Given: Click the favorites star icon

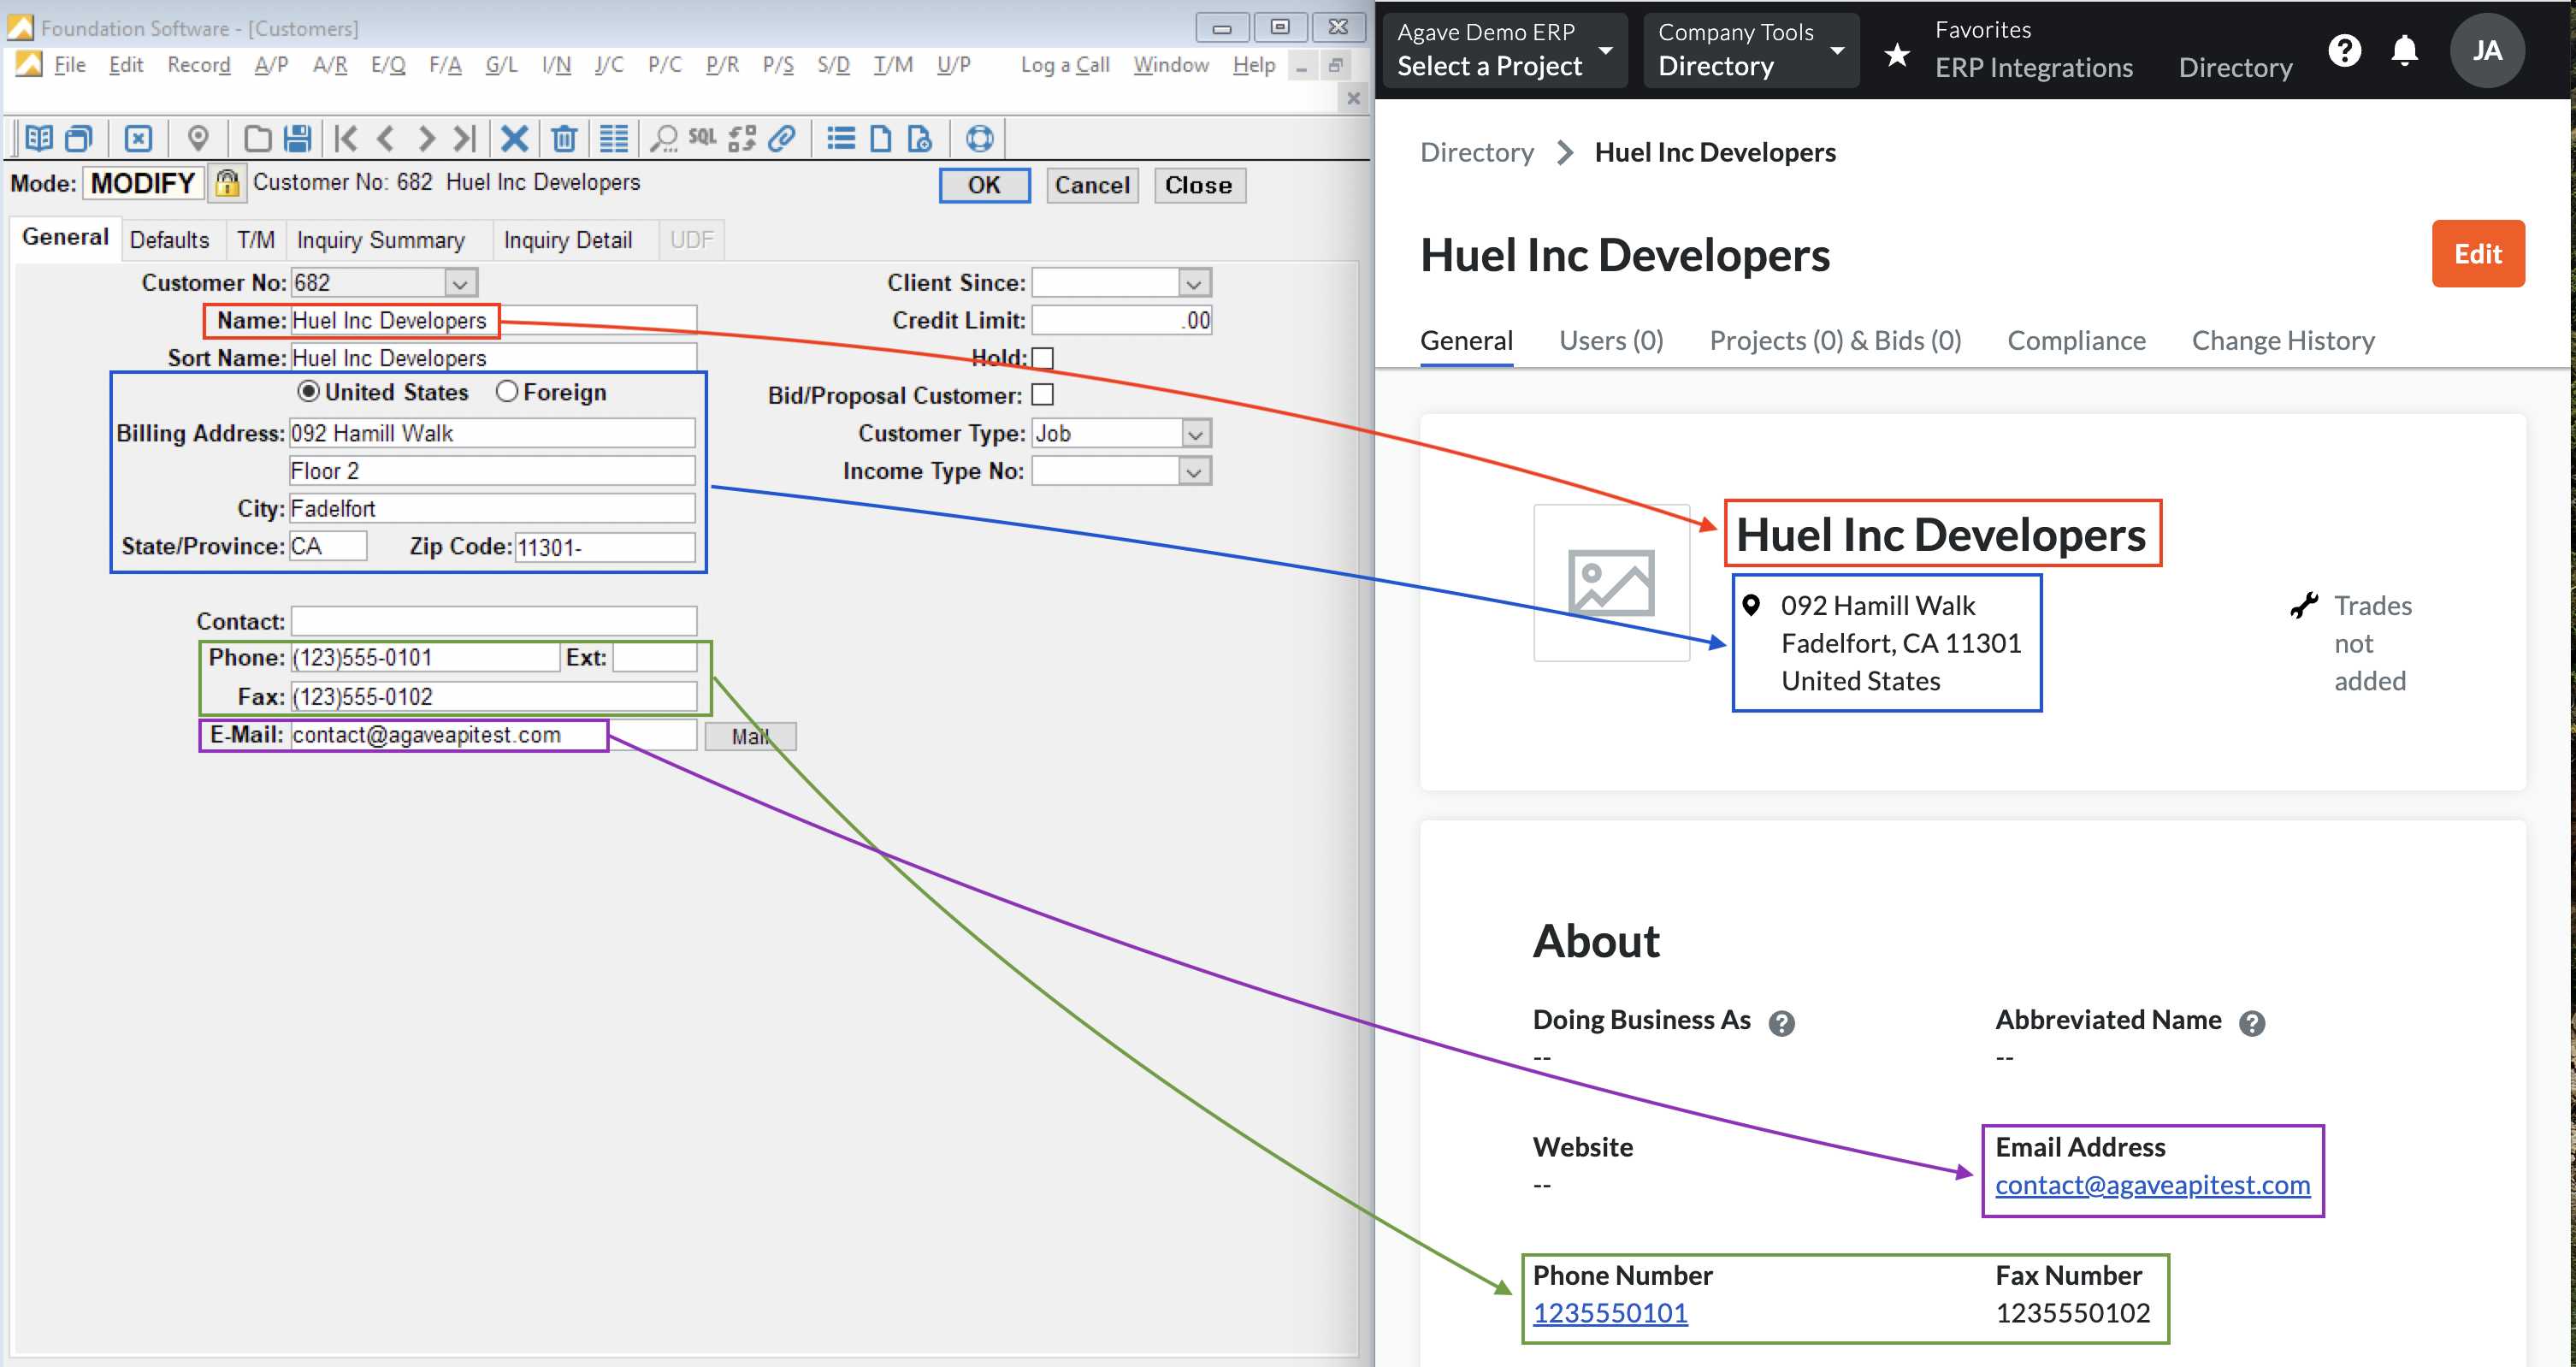Looking at the screenshot, I should tap(1896, 54).
